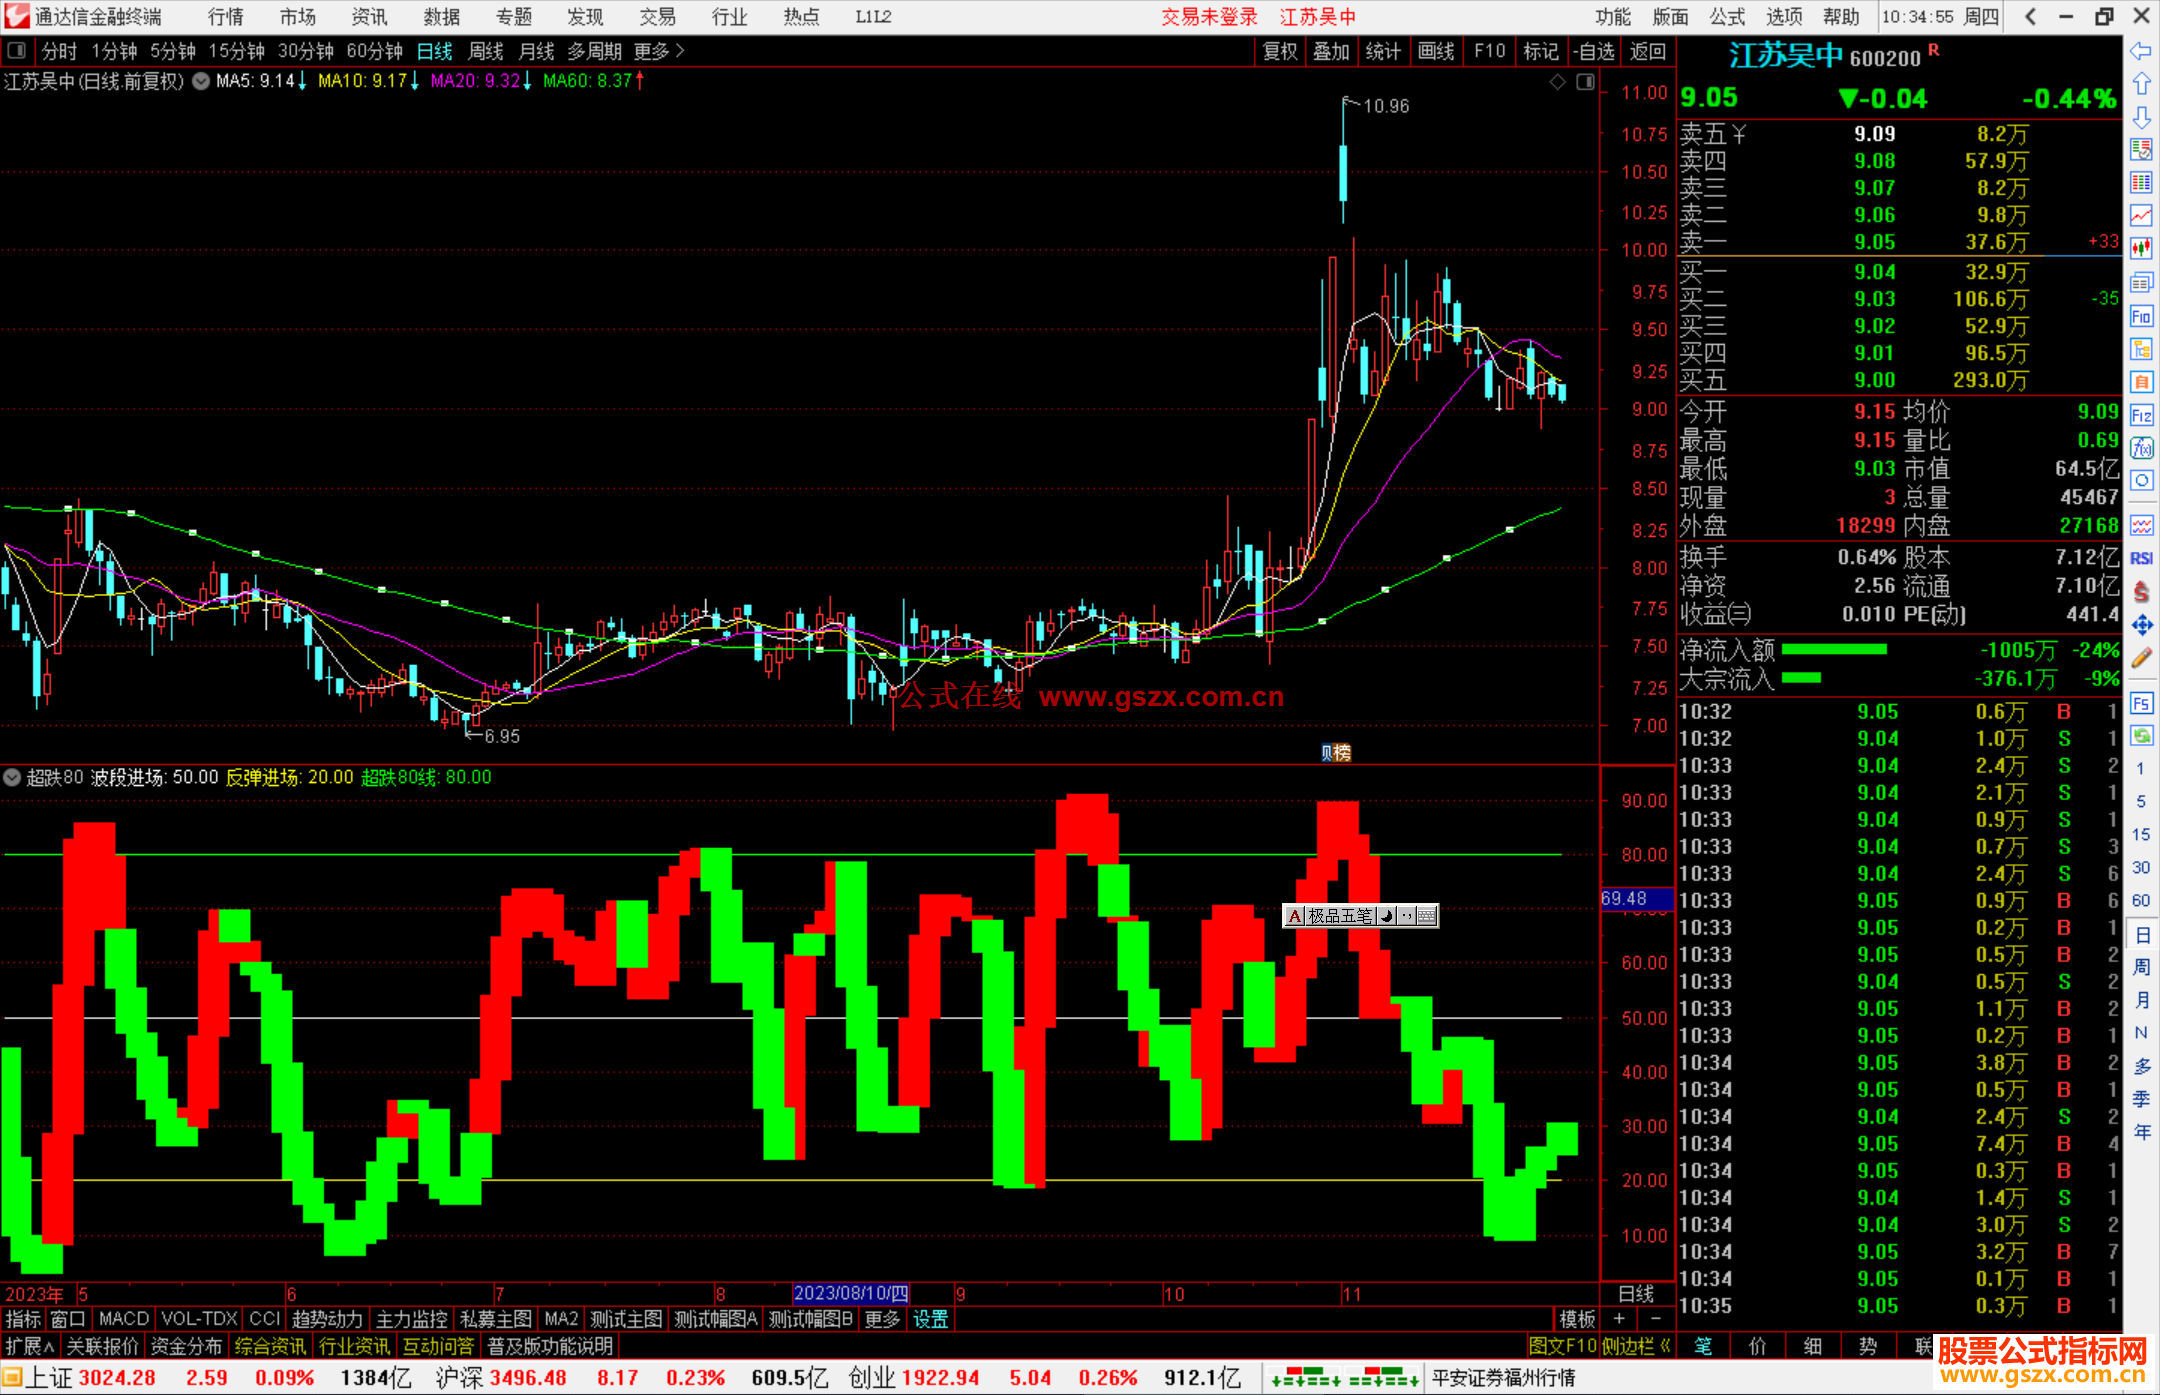Image resolution: width=2160 pixels, height=1395 pixels.
Task: Collapse the 侧边栏 sidebar toggle
Action: click(1636, 1346)
